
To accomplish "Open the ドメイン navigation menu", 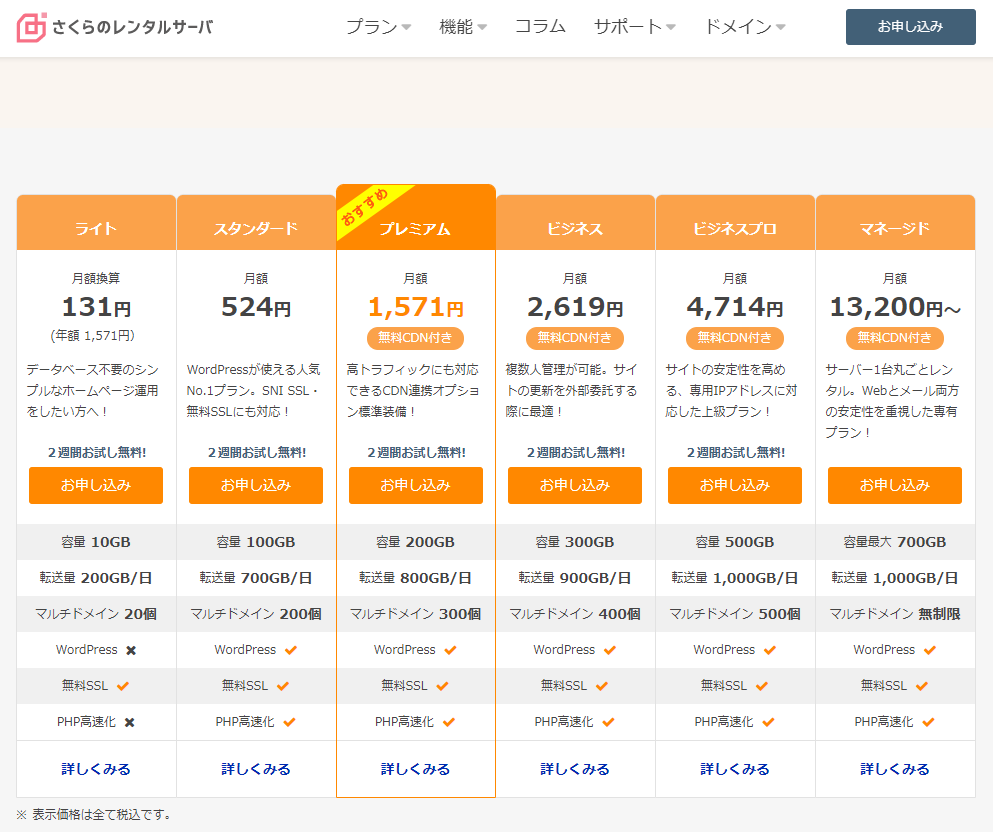I will [x=744, y=27].
